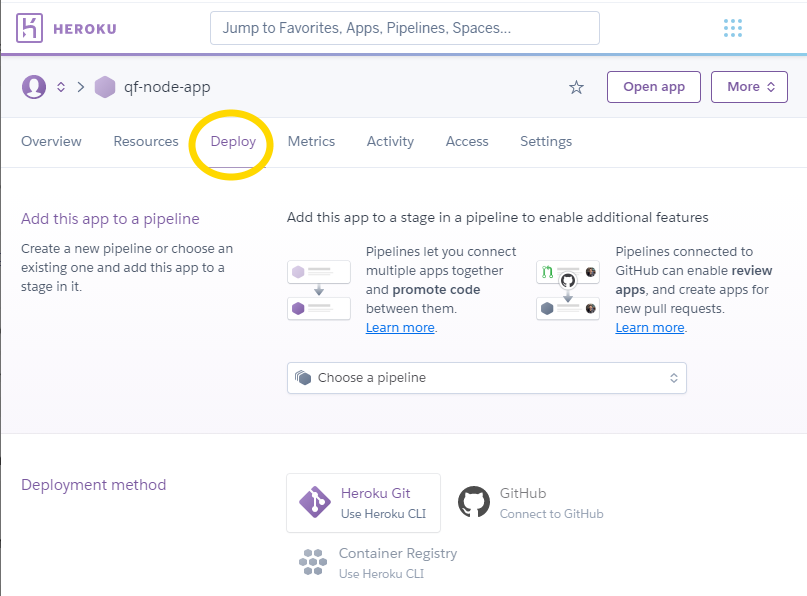Open the More dropdown menu
The height and width of the screenshot is (596, 807).
[x=750, y=87]
